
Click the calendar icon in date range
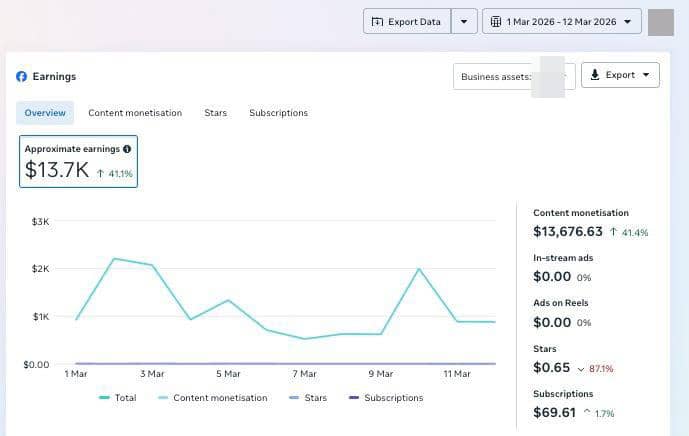pos(495,22)
